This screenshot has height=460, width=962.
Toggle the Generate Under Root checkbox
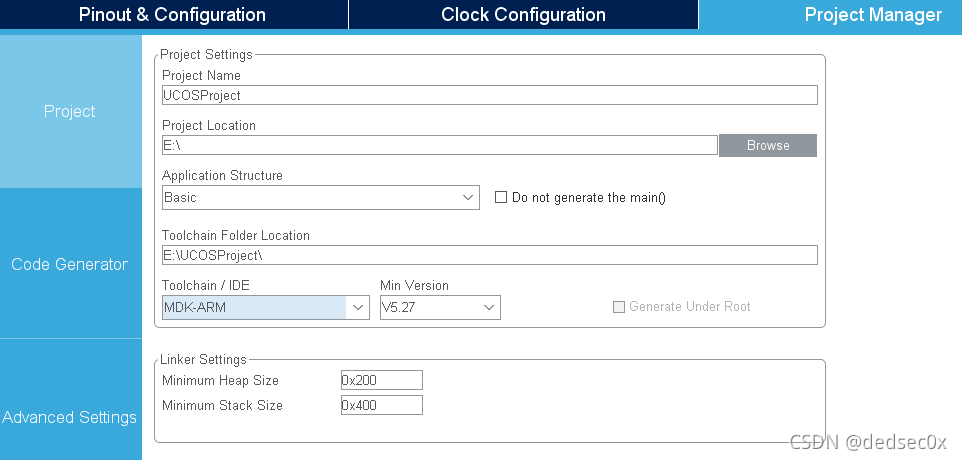(x=619, y=307)
